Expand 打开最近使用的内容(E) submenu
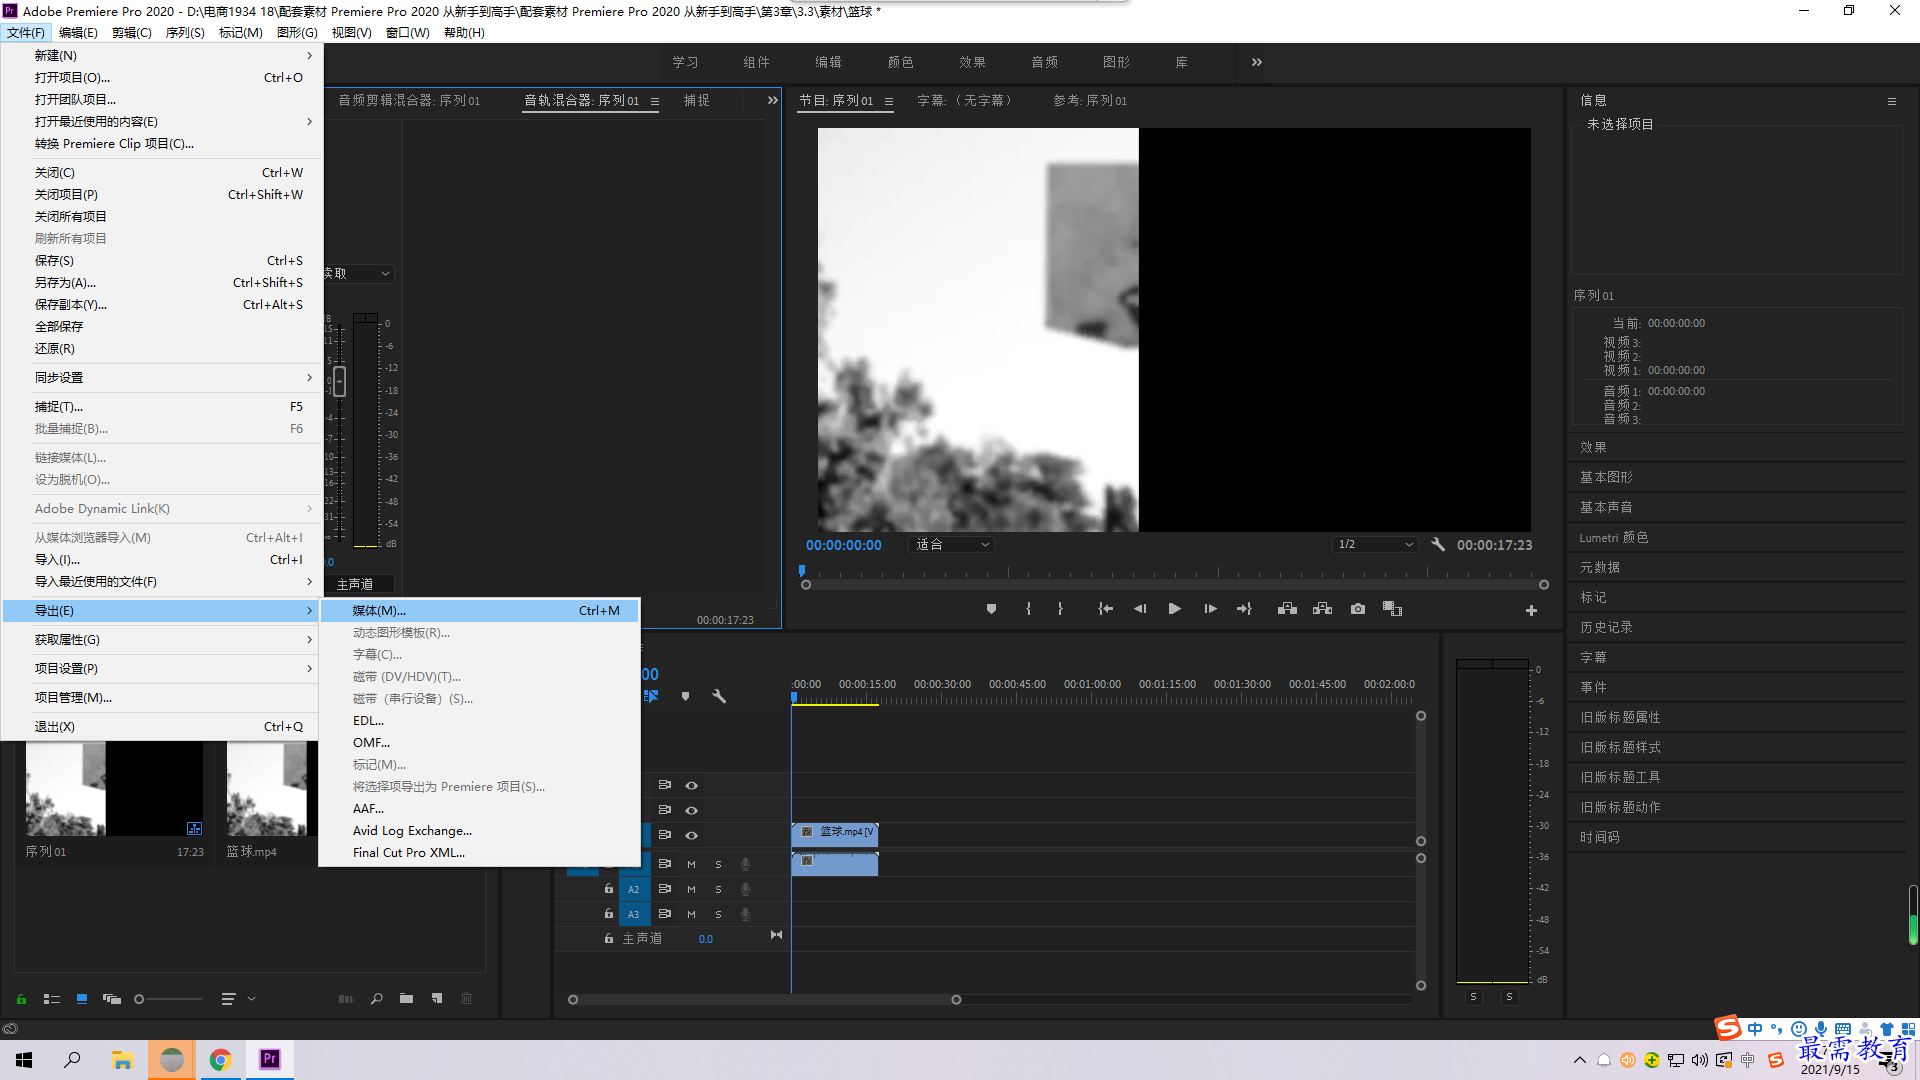This screenshot has height=1080, width=1920. tap(161, 121)
